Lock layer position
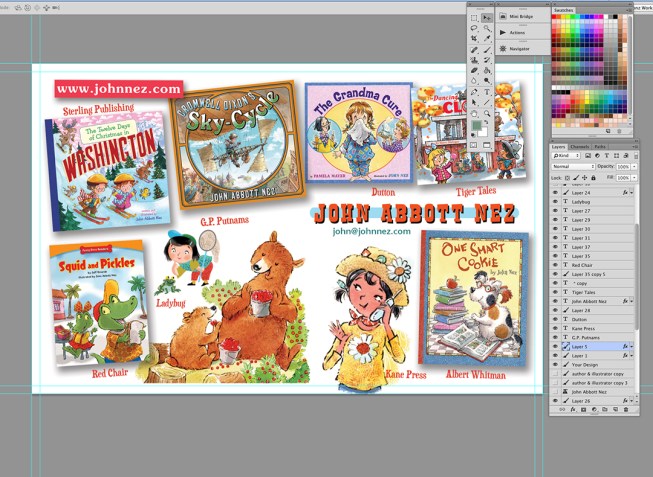The image size is (653, 477). pos(585,178)
